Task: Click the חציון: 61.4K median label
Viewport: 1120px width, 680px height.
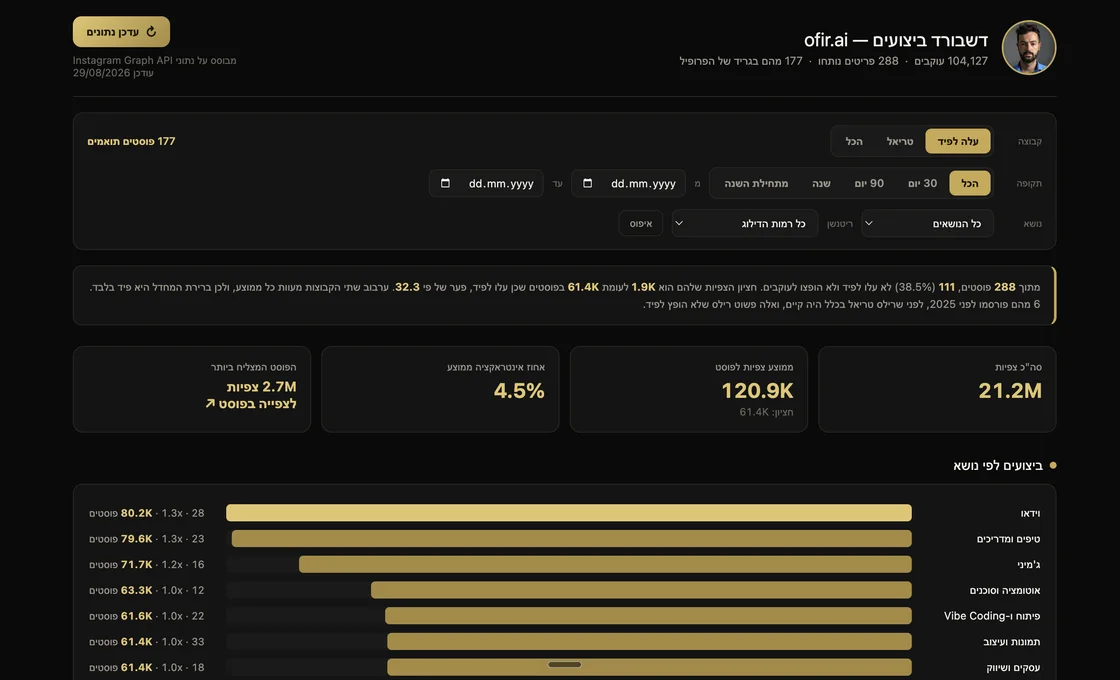Action: tap(766, 412)
